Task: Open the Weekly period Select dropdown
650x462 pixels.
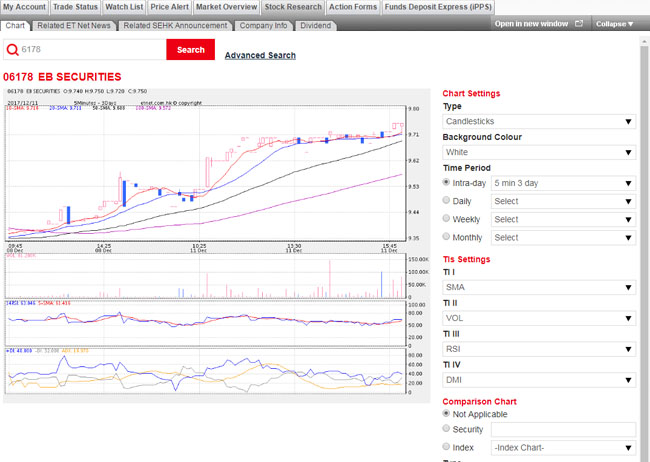Action: tap(563, 219)
